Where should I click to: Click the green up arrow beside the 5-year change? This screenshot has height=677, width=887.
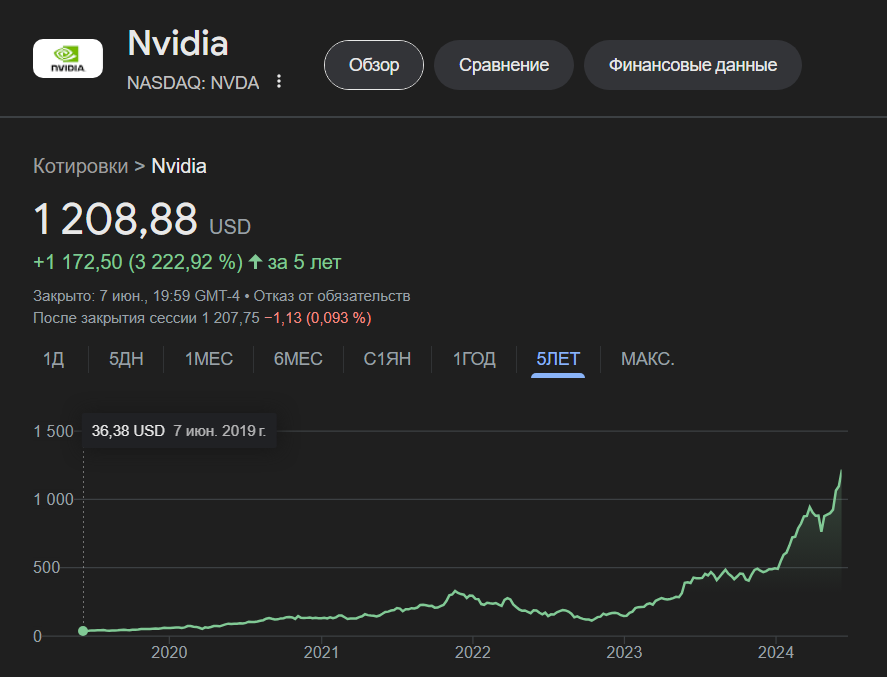click(255, 262)
